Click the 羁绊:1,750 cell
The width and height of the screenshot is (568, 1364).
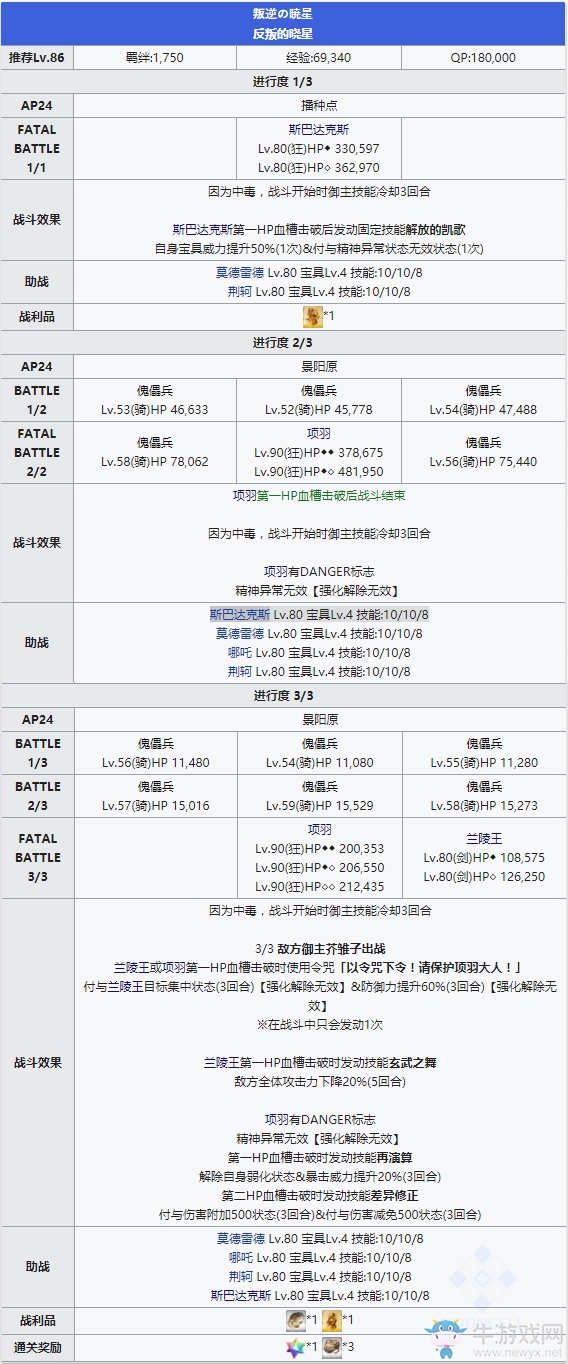[x=154, y=58]
